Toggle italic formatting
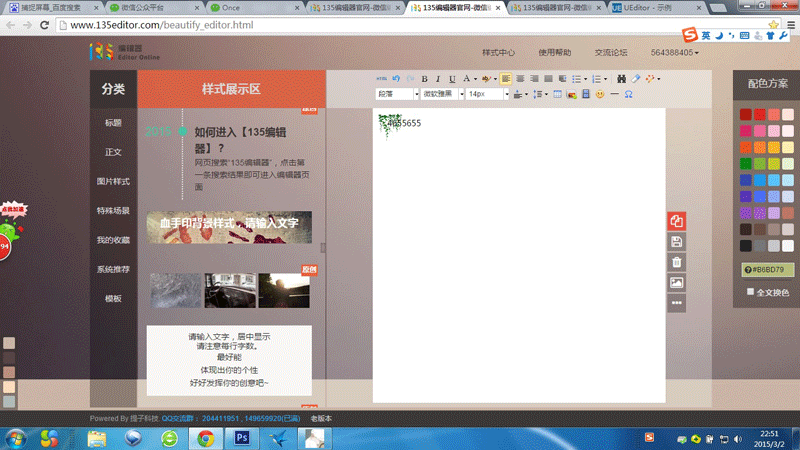The image size is (800, 450). click(438, 79)
